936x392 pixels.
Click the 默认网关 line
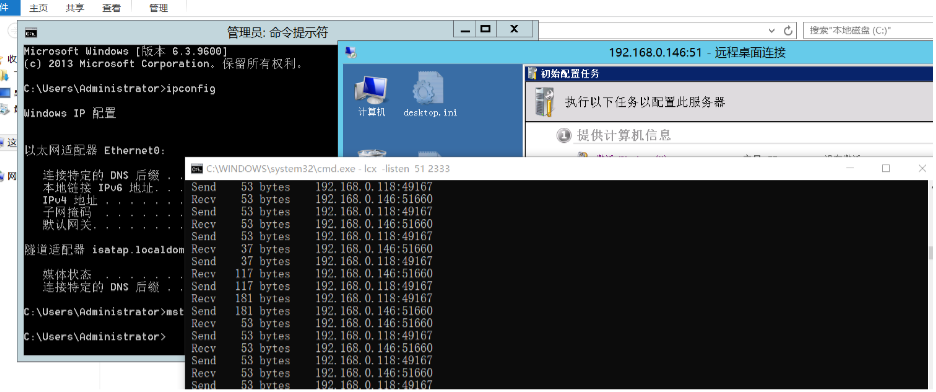(113, 225)
